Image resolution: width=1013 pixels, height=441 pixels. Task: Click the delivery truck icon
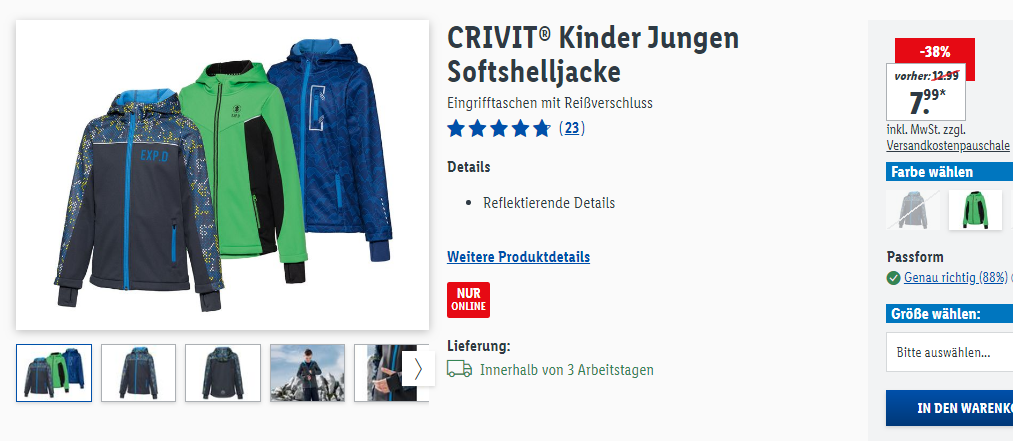pos(459,369)
